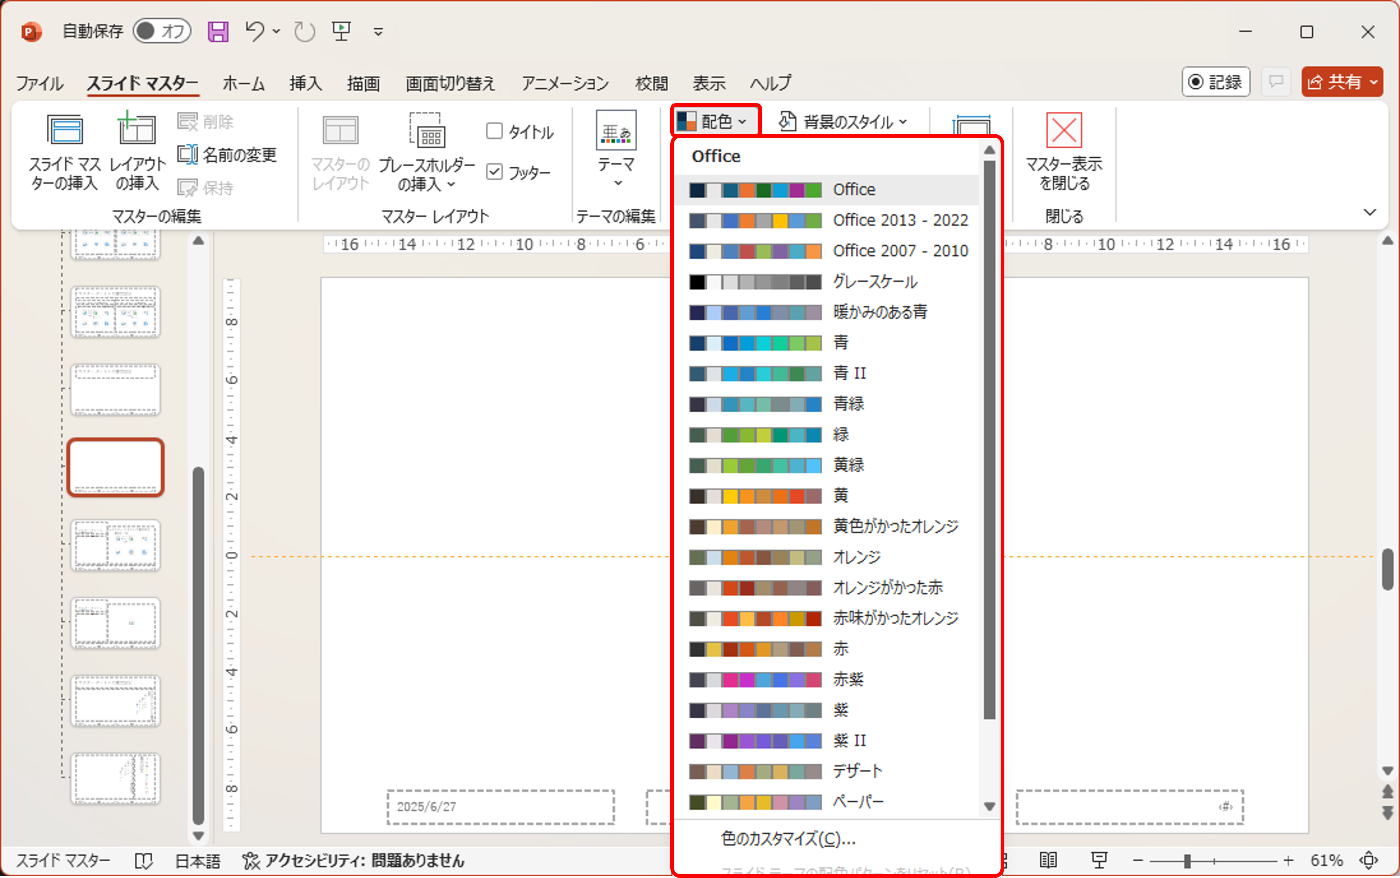Screen dimensions: 1400x878
Task: Click レイアウトの挿入 icon
Action: (137, 152)
